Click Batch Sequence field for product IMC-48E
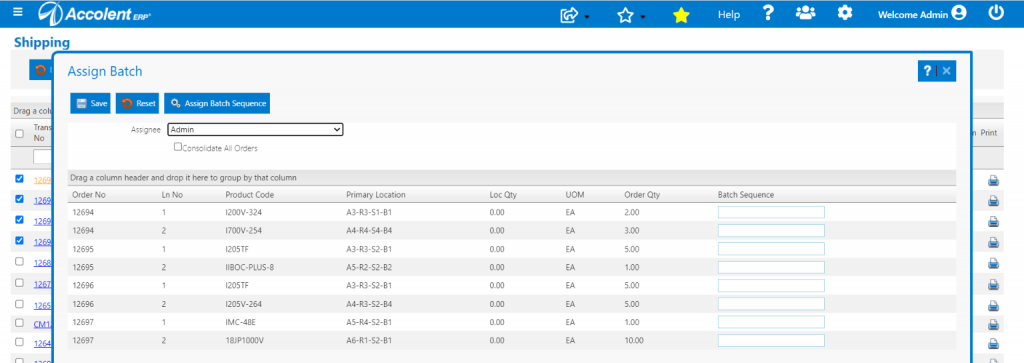 pos(771,322)
